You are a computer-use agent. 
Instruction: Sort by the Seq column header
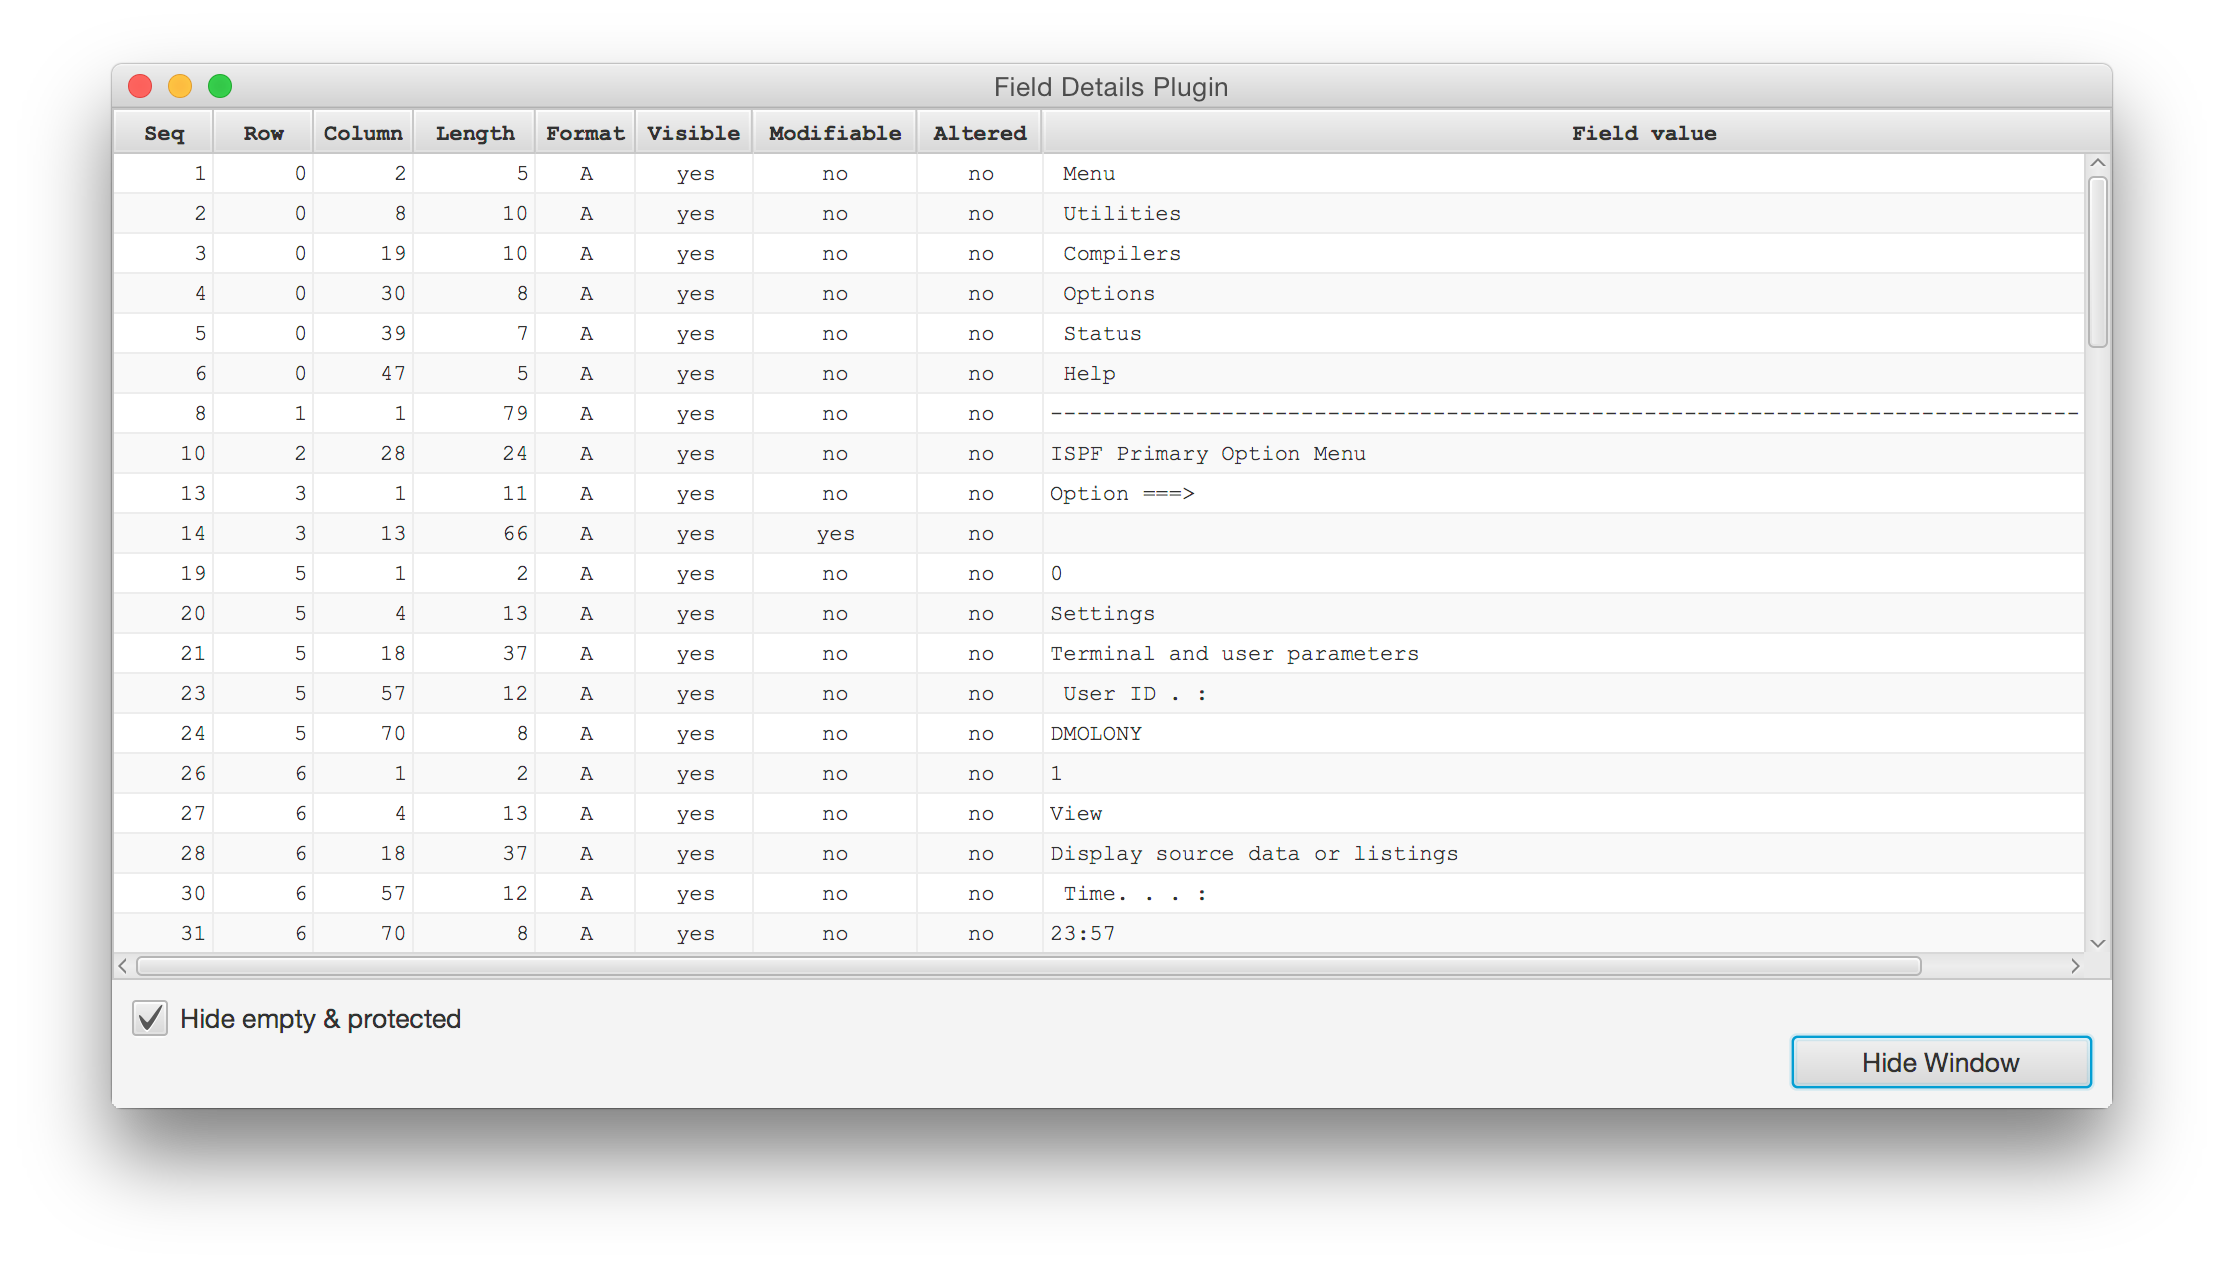click(164, 133)
